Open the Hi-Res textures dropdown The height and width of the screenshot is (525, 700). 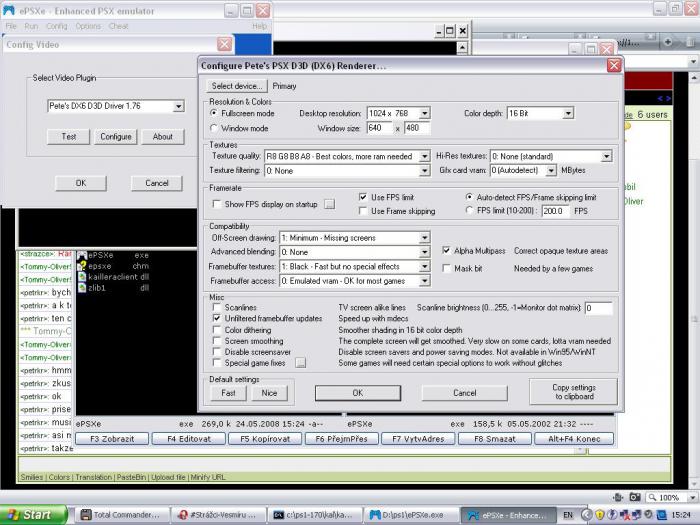pos(606,156)
